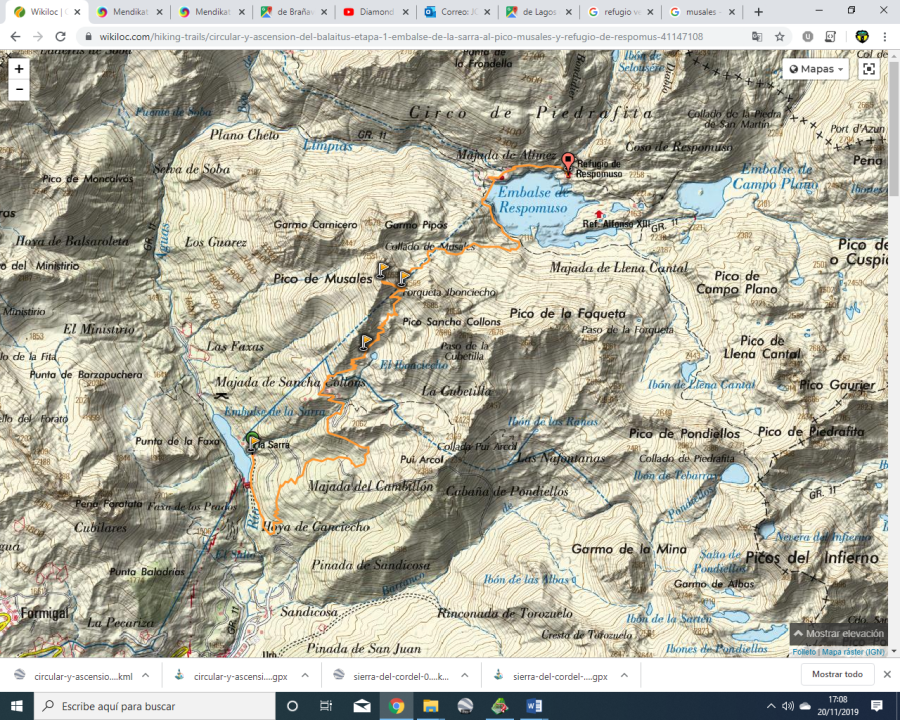Open the Mapas layer dropdown

click(817, 69)
